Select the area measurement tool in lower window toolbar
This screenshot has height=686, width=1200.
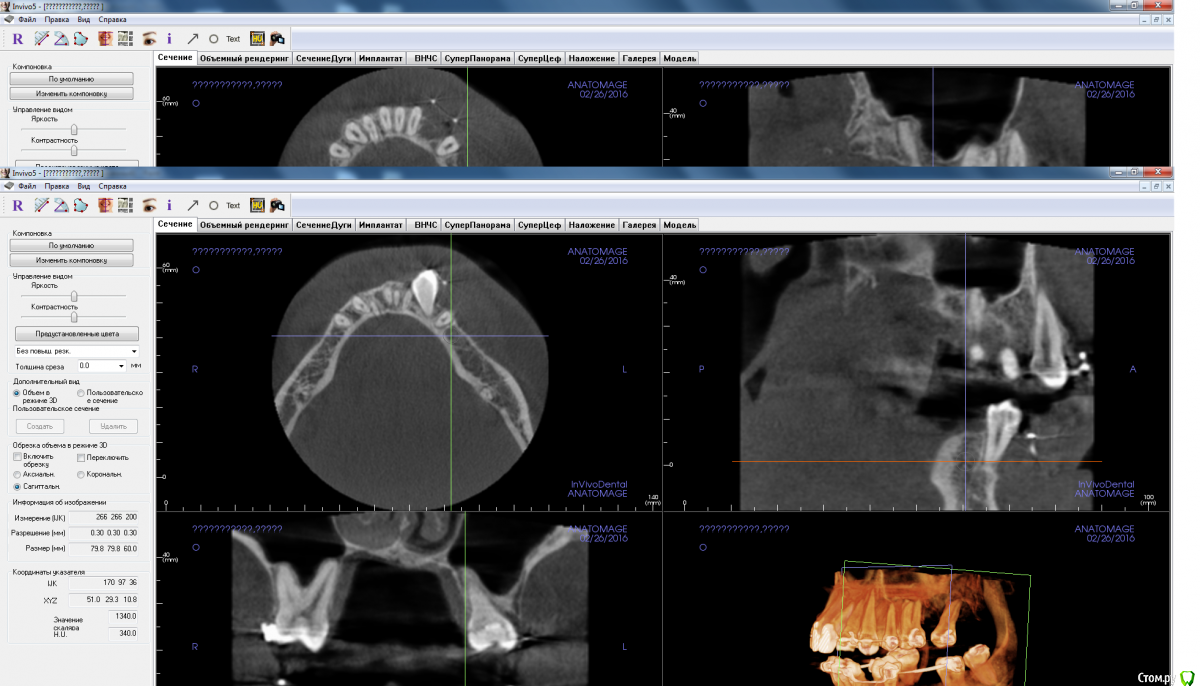tap(80, 205)
